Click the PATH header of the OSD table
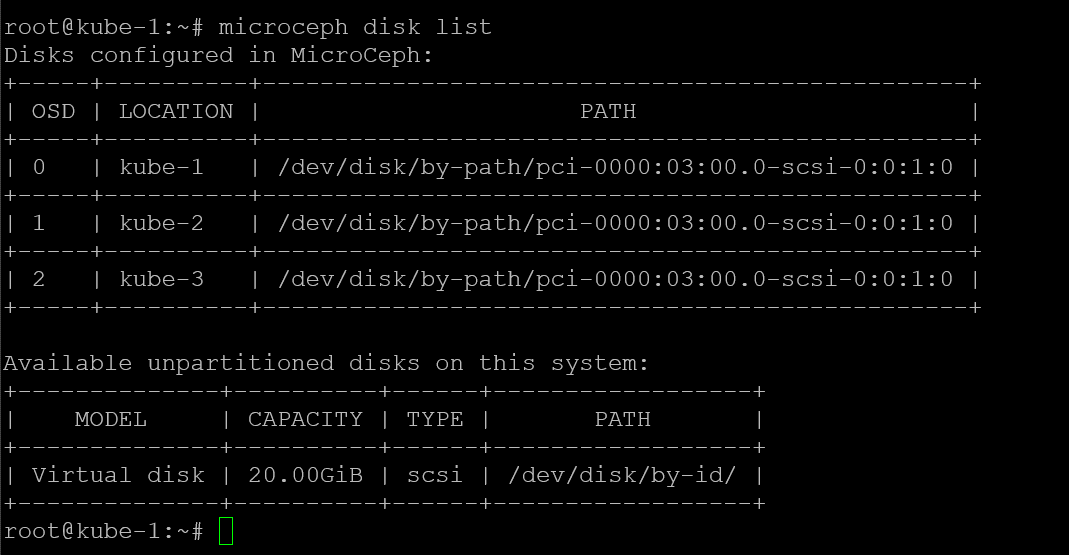This screenshot has width=1069, height=555. (608, 111)
